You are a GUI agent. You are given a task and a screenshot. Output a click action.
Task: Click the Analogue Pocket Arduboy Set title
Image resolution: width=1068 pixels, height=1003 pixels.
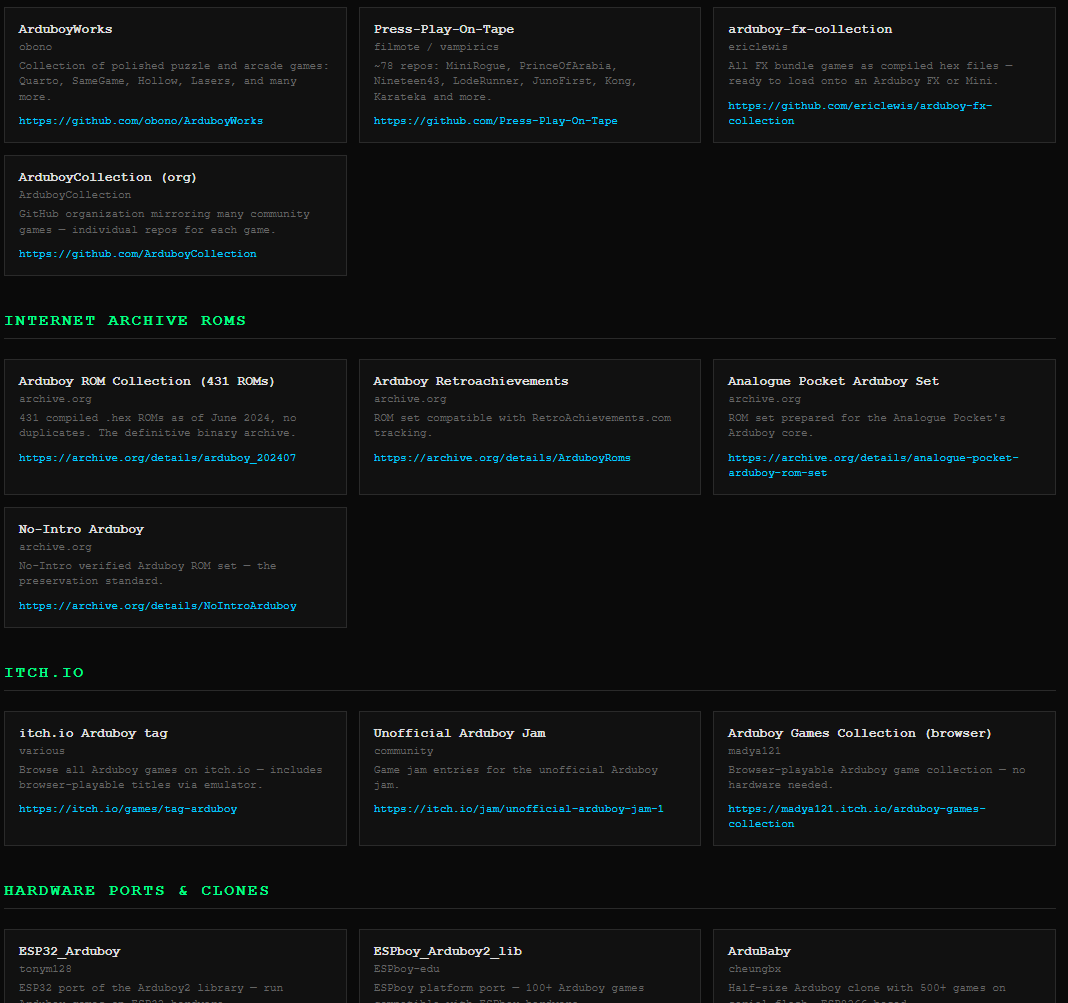(x=833, y=381)
